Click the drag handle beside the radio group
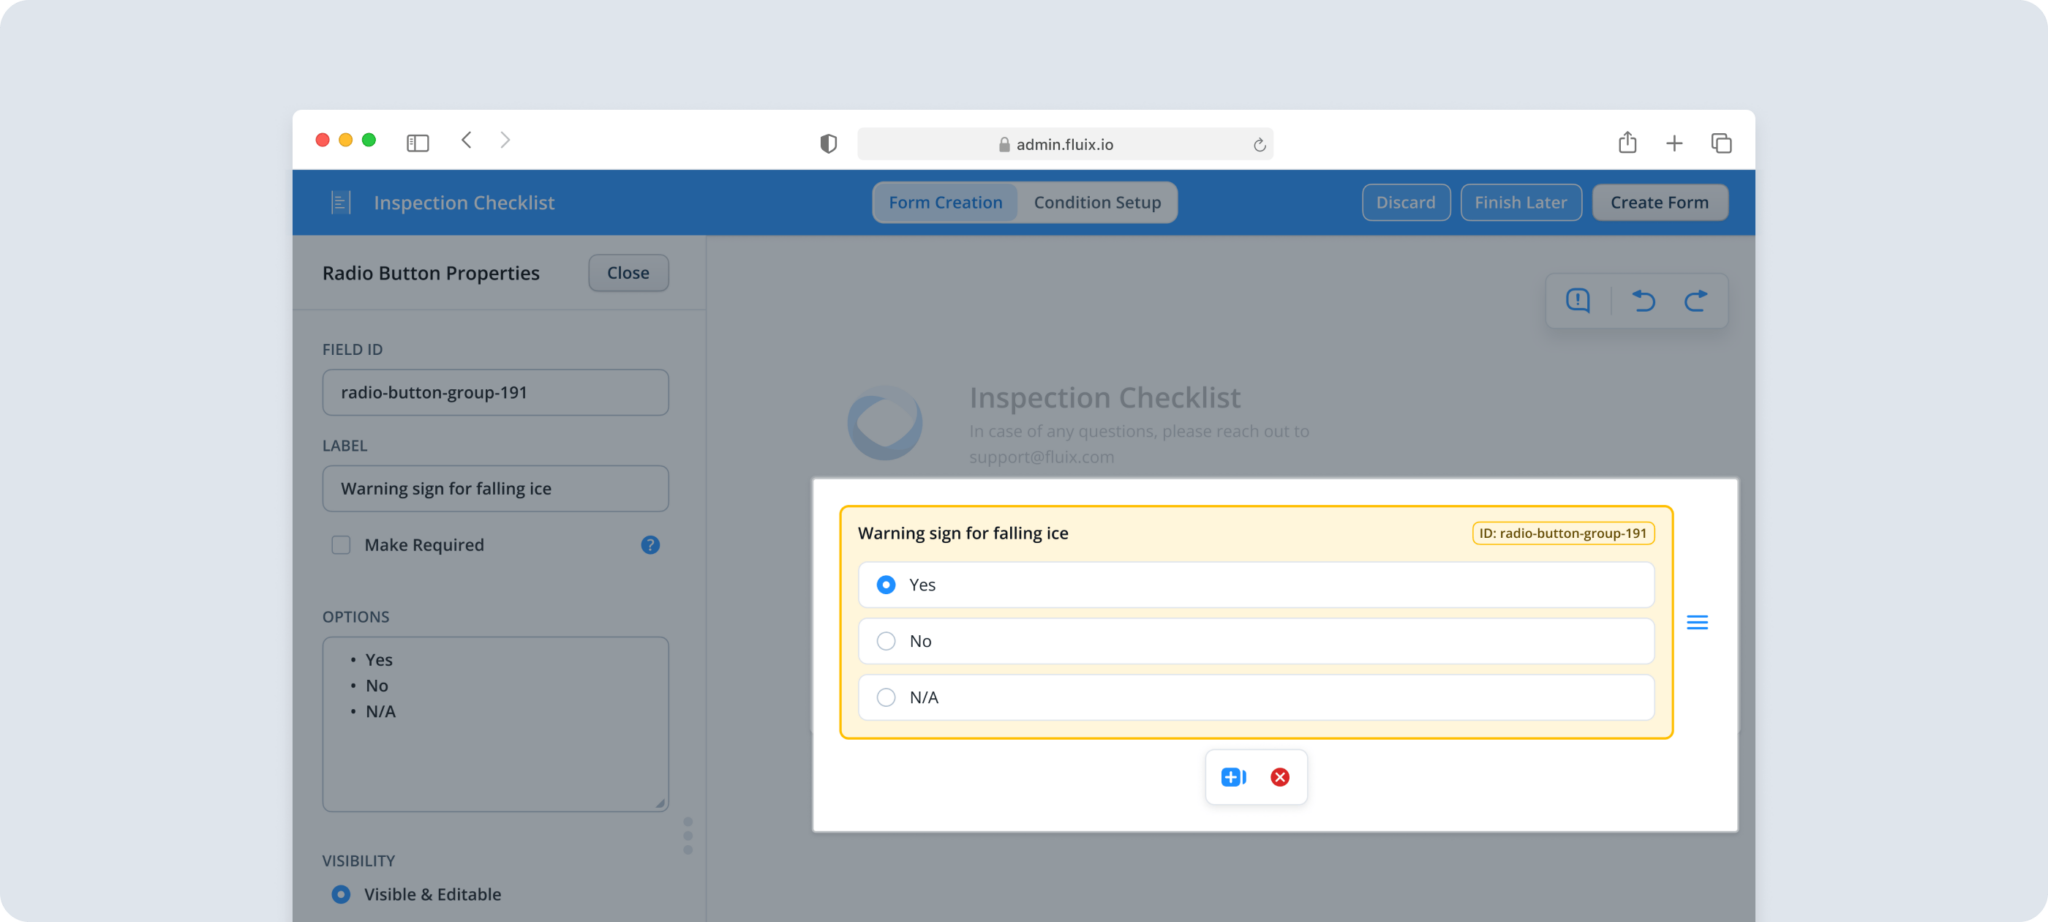The image size is (2048, 922). (1697, 621)
